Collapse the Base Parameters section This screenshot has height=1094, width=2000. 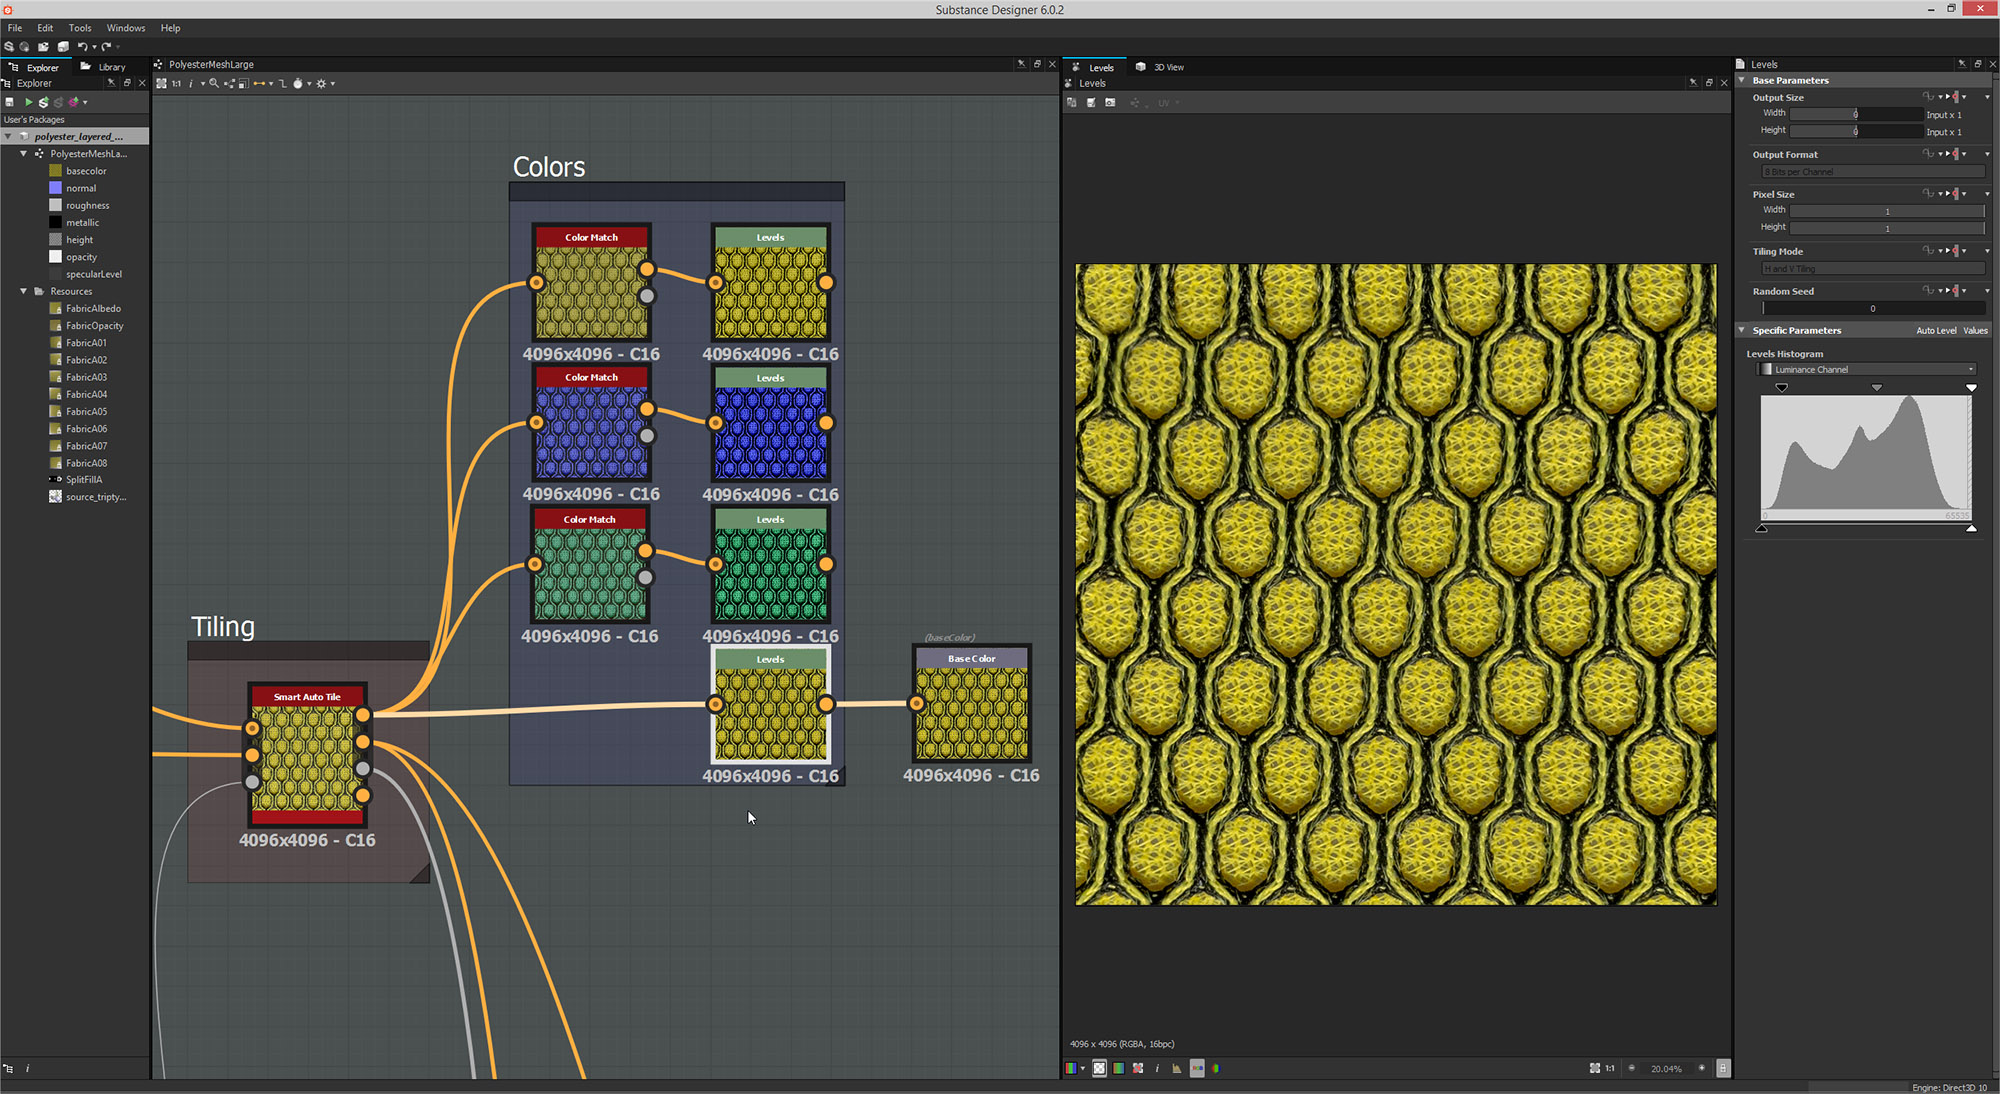[x=1742, y=80]
